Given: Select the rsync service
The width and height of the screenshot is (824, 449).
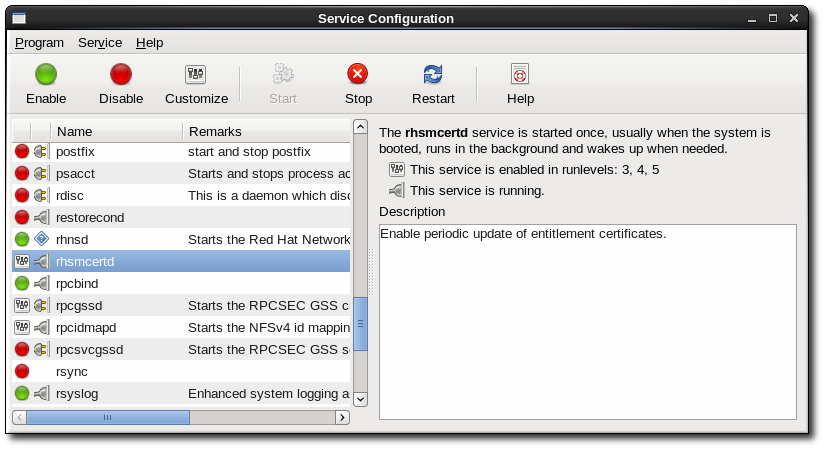Looking at the screenshot, I should [181, 372].
